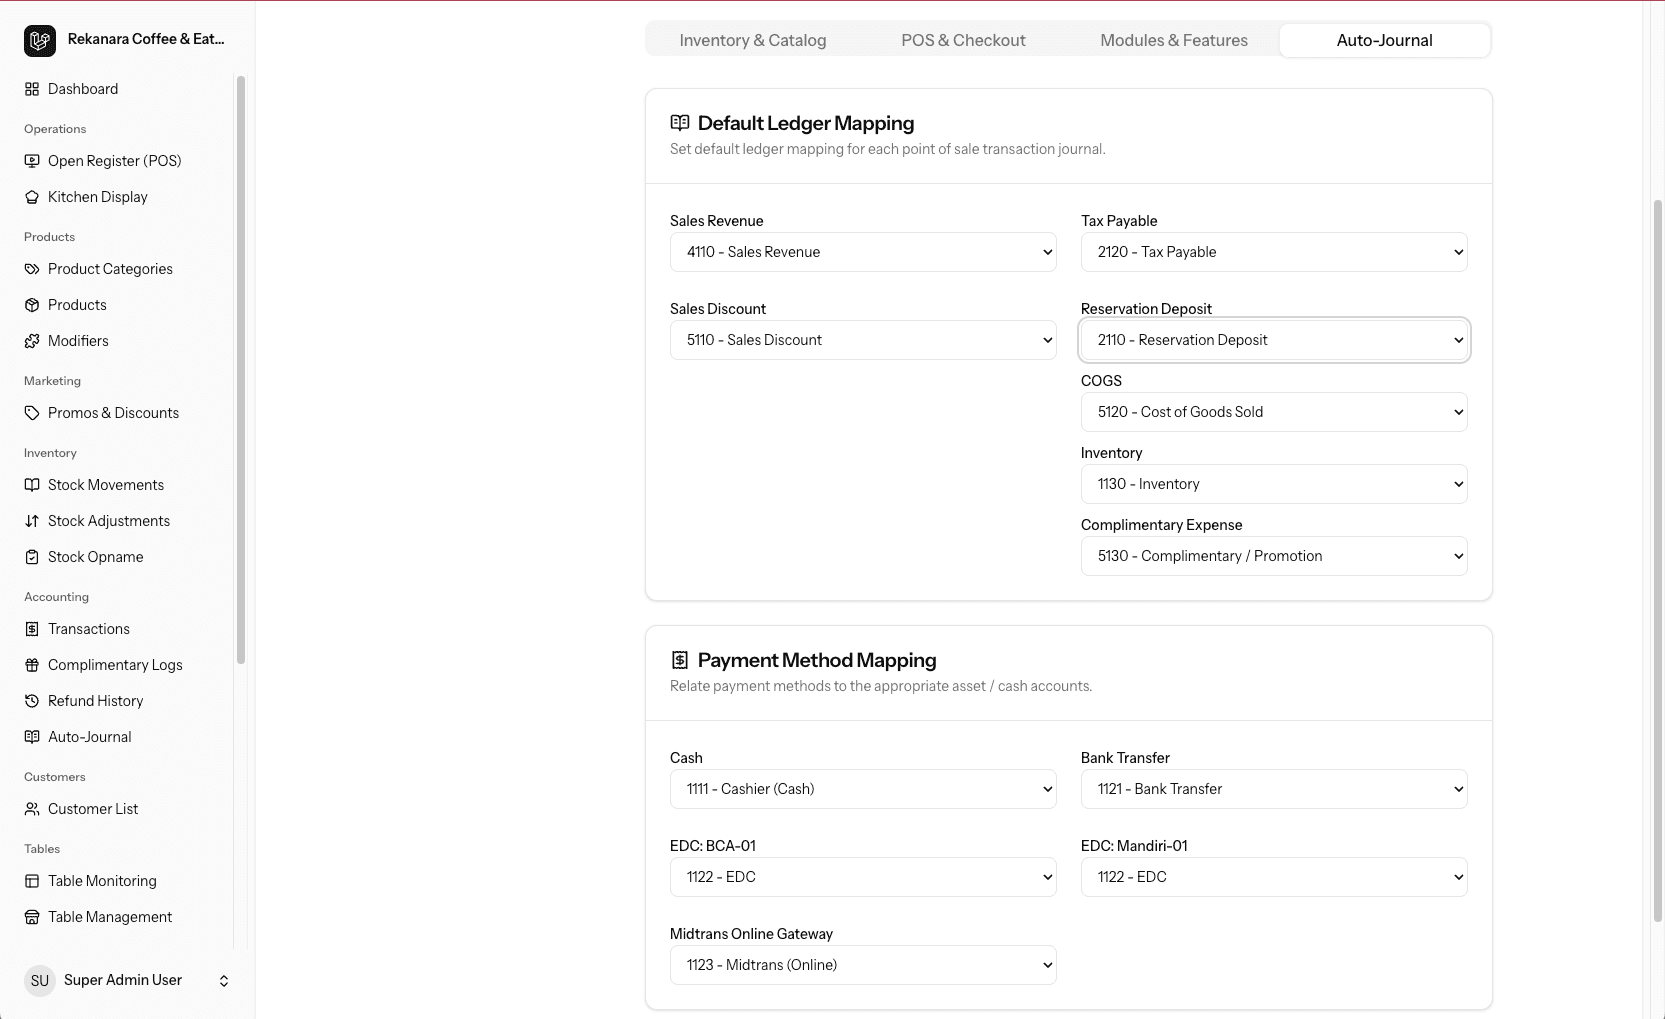Screen dimensions: 1665x1019
Task: Select the Auto-Journal tab
Action: 1385,40
